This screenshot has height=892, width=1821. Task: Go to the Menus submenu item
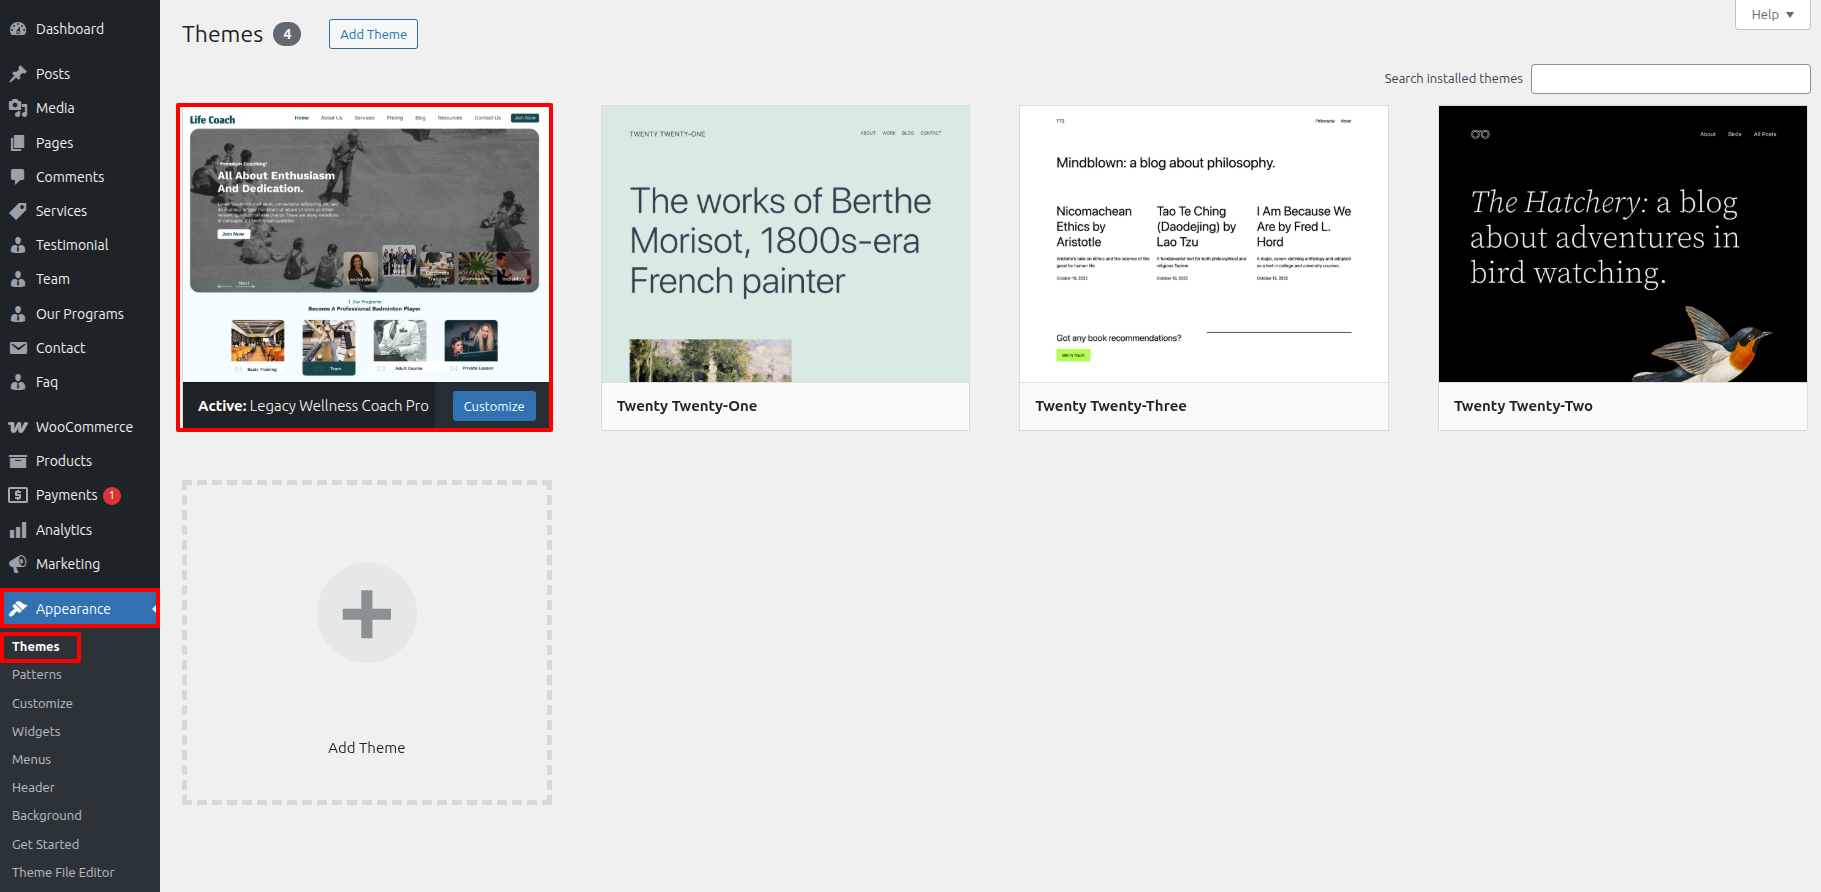[31, 760]
